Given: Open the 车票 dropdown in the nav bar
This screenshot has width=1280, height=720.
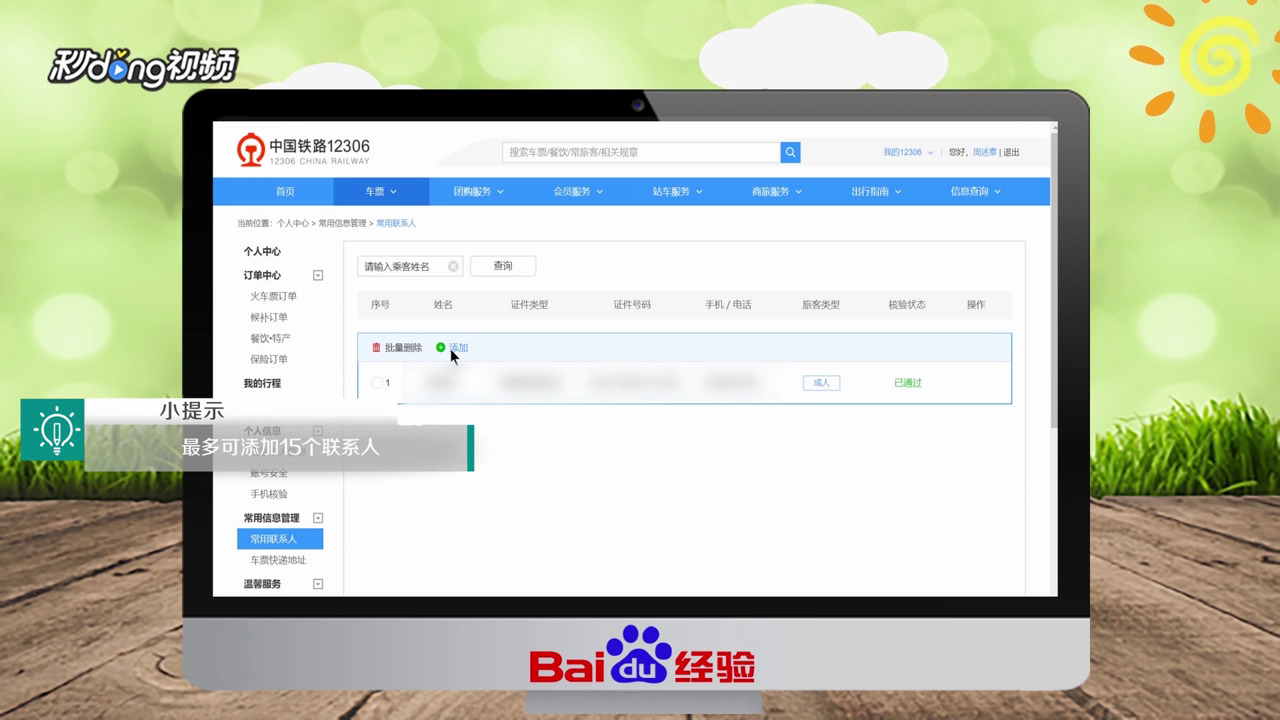Looking at the screenshot, I should pos(381,191).
